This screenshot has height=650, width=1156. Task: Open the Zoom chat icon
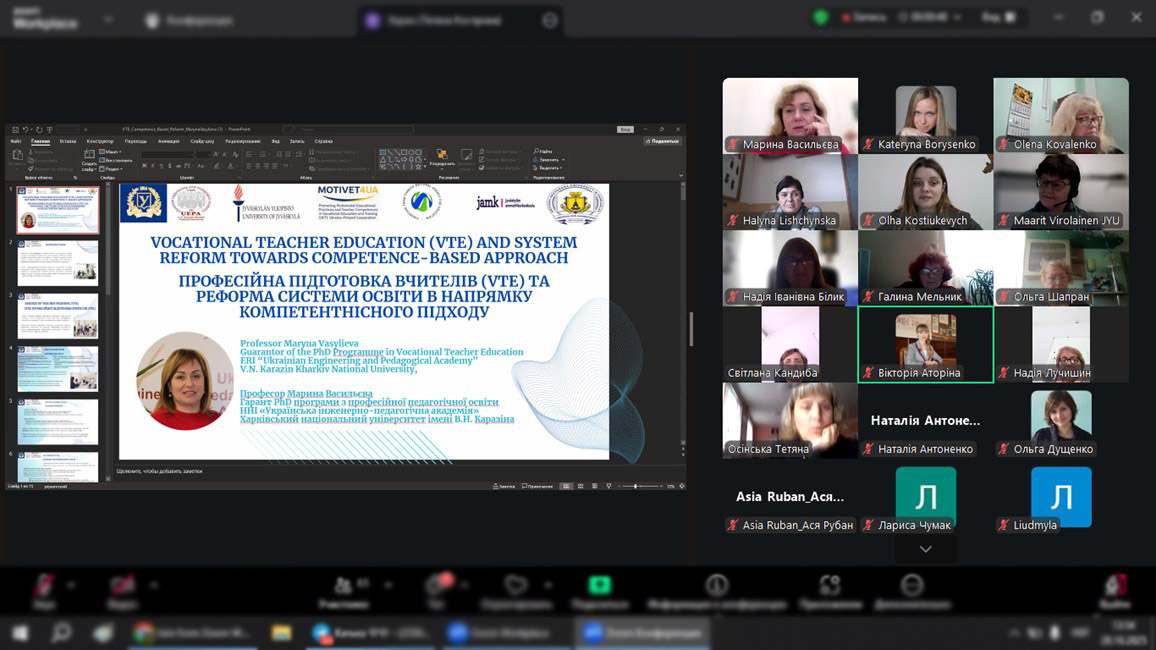(437, 586)
